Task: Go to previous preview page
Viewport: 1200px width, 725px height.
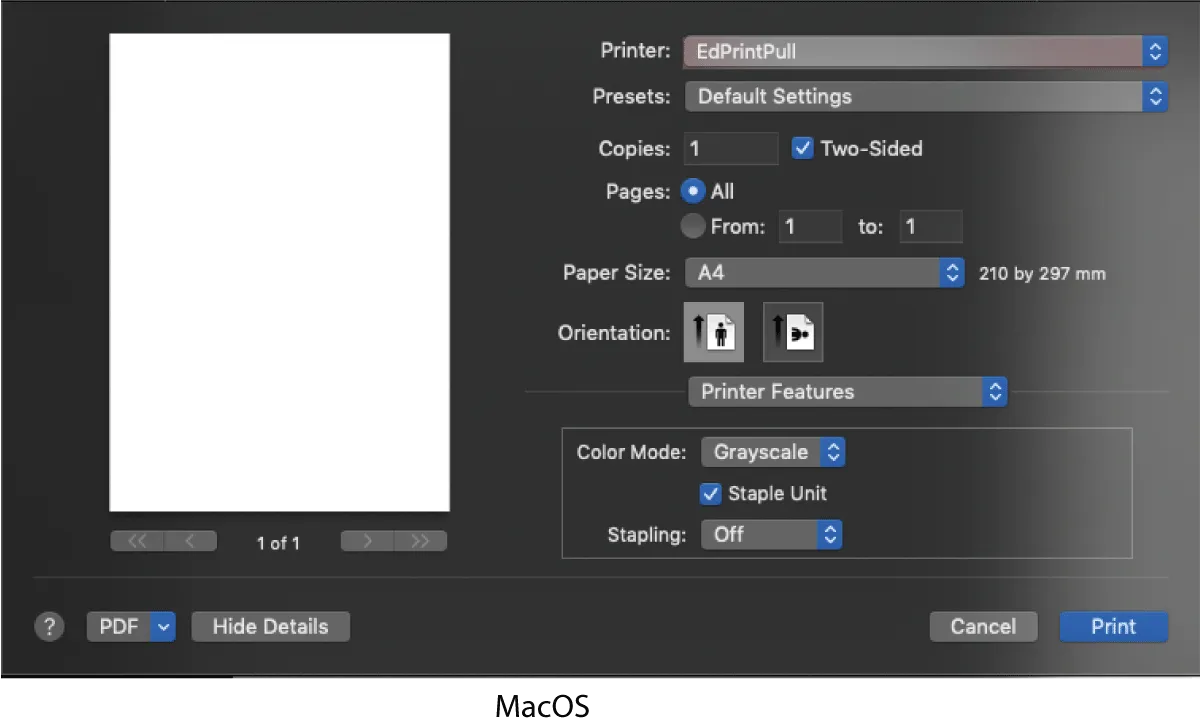Action: (x=190, y=541)
